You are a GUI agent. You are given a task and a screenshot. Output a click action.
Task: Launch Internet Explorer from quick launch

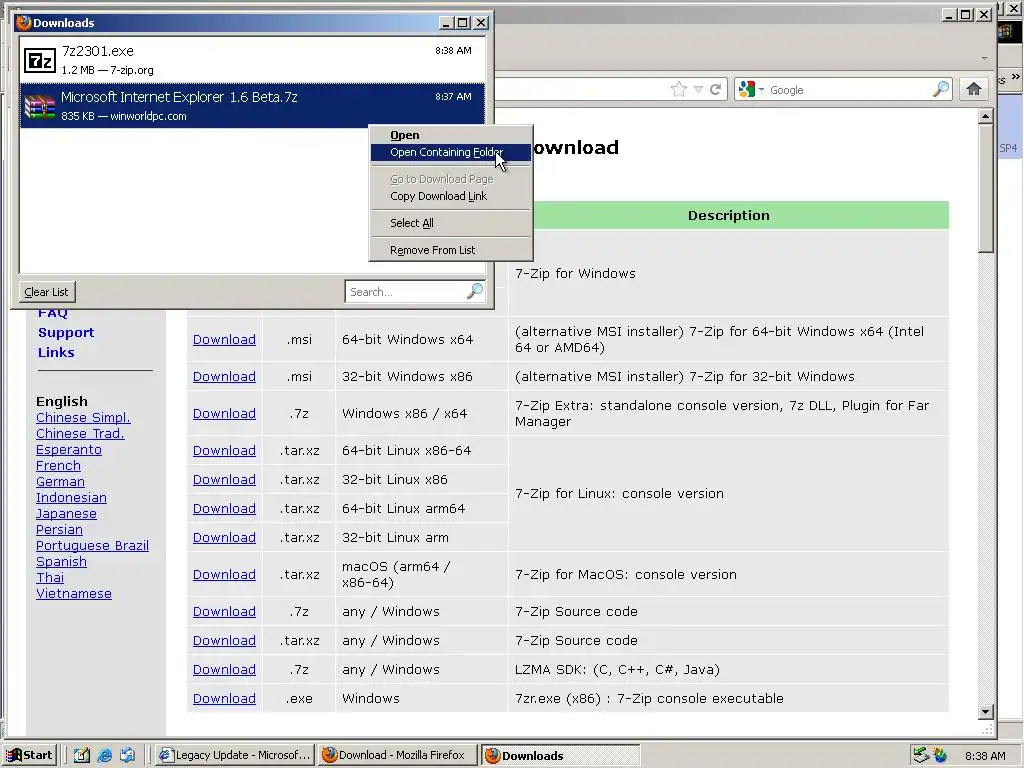(104, 755)
